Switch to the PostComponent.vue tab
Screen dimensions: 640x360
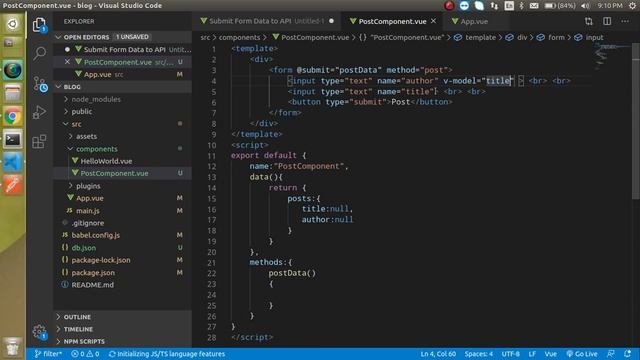(x=392, y=21)
